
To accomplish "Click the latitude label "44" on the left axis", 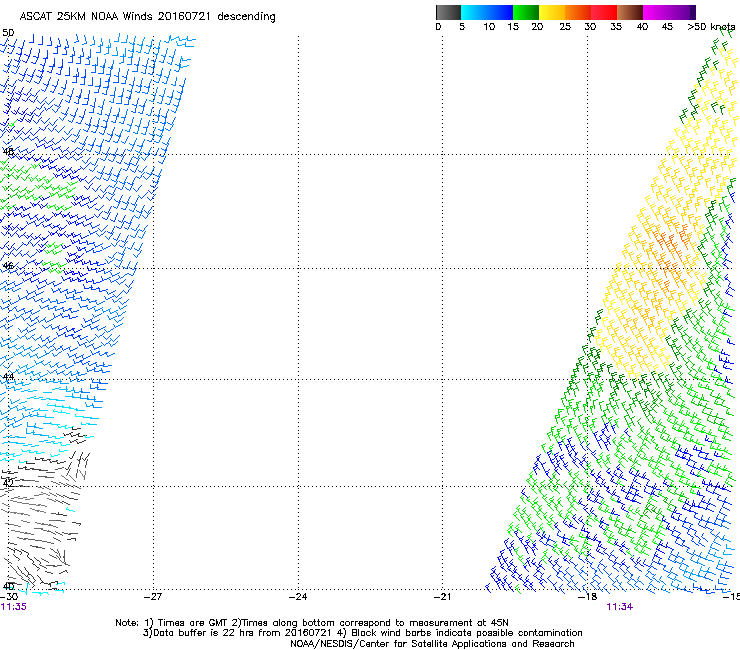I will click(x=8, y=377).
